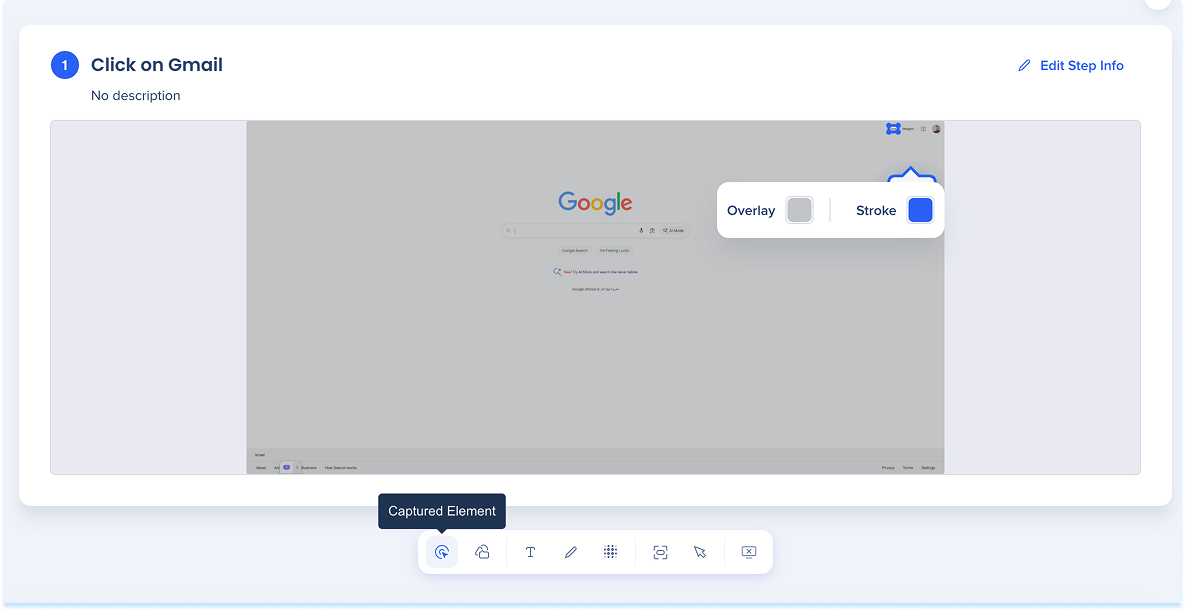Screen dimensions: 1185x611
Task: Click the 'No description' text
Action: pyautogui.click(x=136, y=96)
